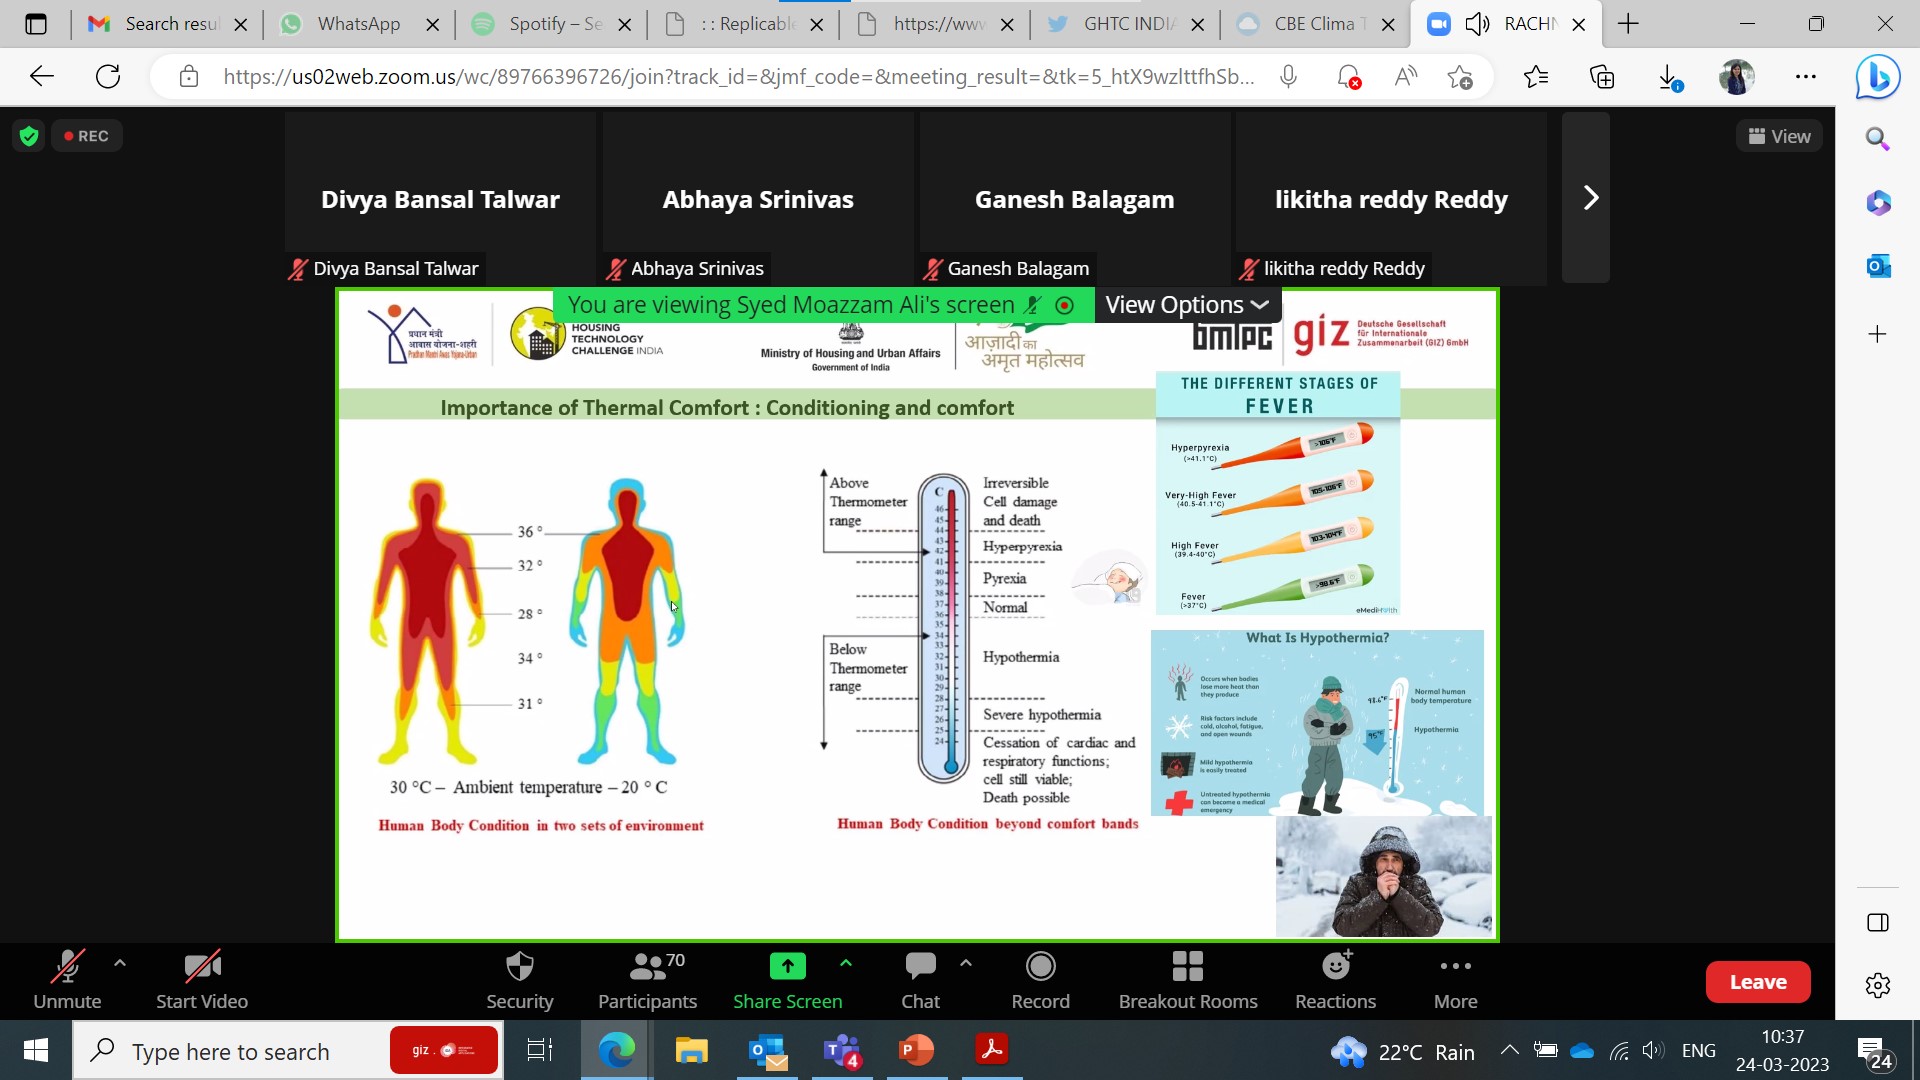Image resolution: width=1920 pixels, height=1080 pixels.
Task: Open Breakout Rooms
Action: coord(1187,967)
